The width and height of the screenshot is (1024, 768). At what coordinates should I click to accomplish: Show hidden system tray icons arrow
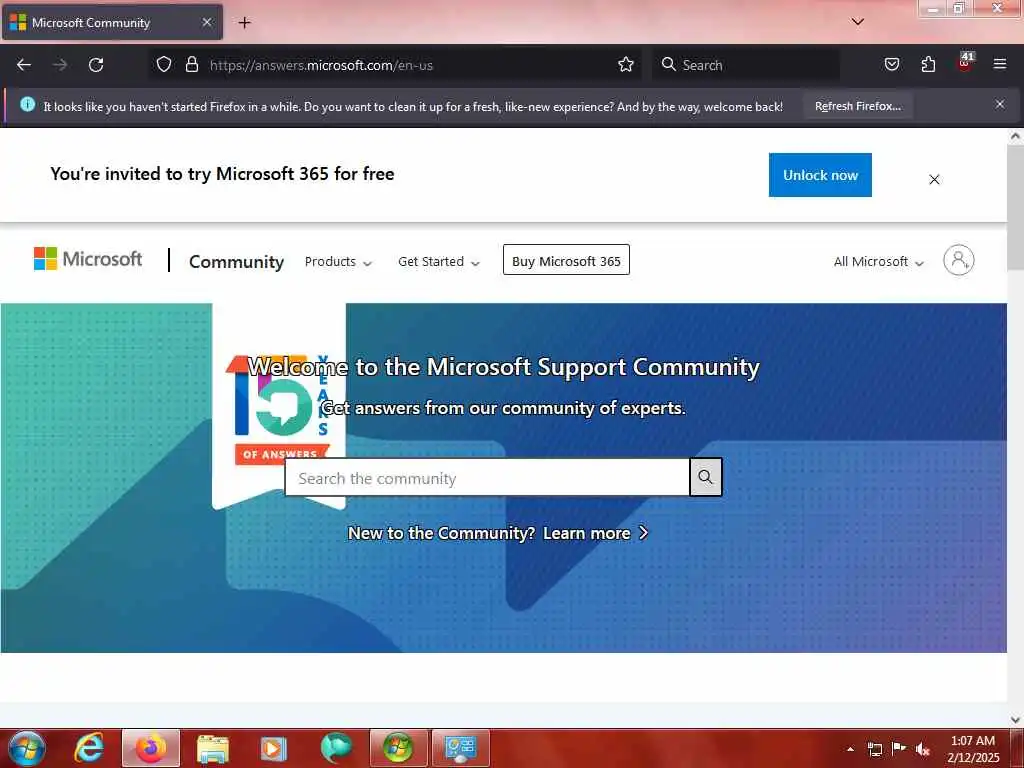coord(850,749)
